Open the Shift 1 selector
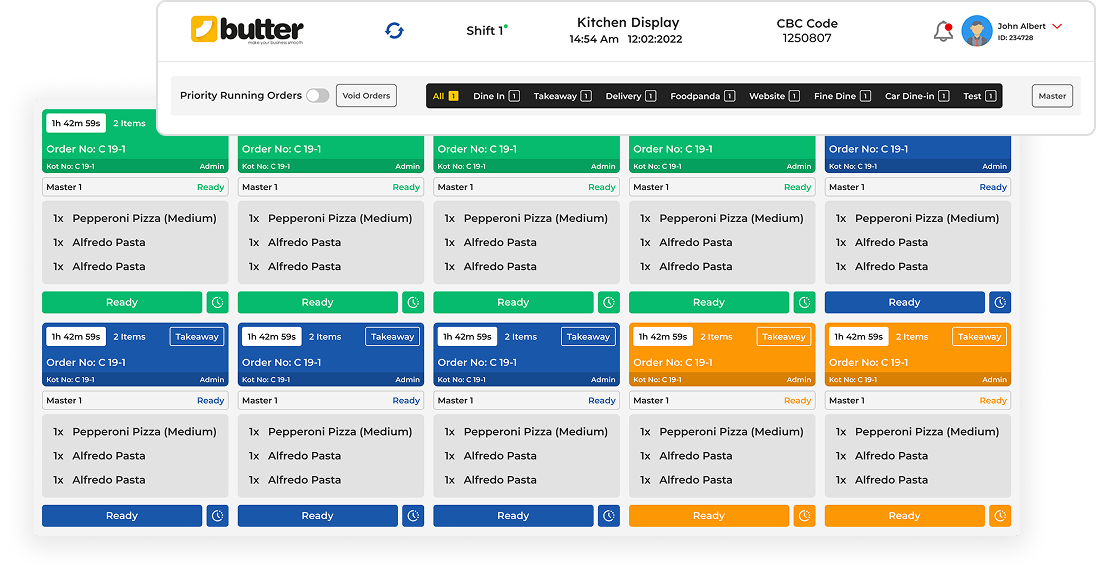Image resolution: width=1096 pixels, height=574 pixels. tap(486, 31)
